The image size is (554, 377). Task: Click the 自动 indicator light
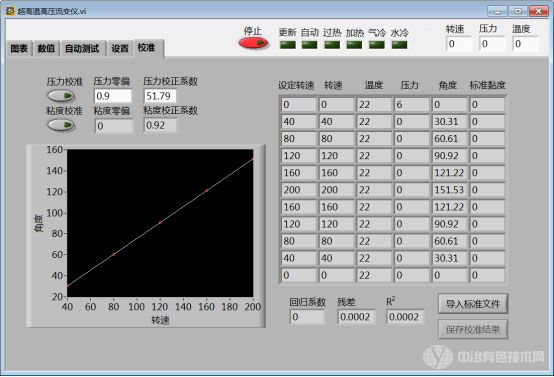(310, 45)
